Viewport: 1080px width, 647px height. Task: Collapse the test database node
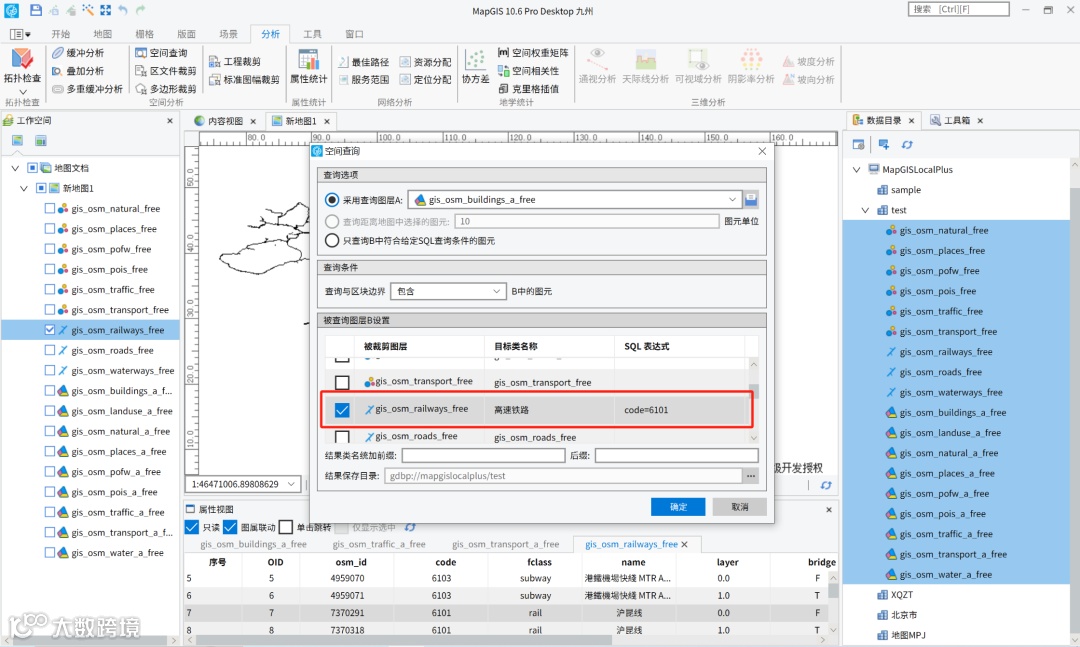tap(866, 210)
